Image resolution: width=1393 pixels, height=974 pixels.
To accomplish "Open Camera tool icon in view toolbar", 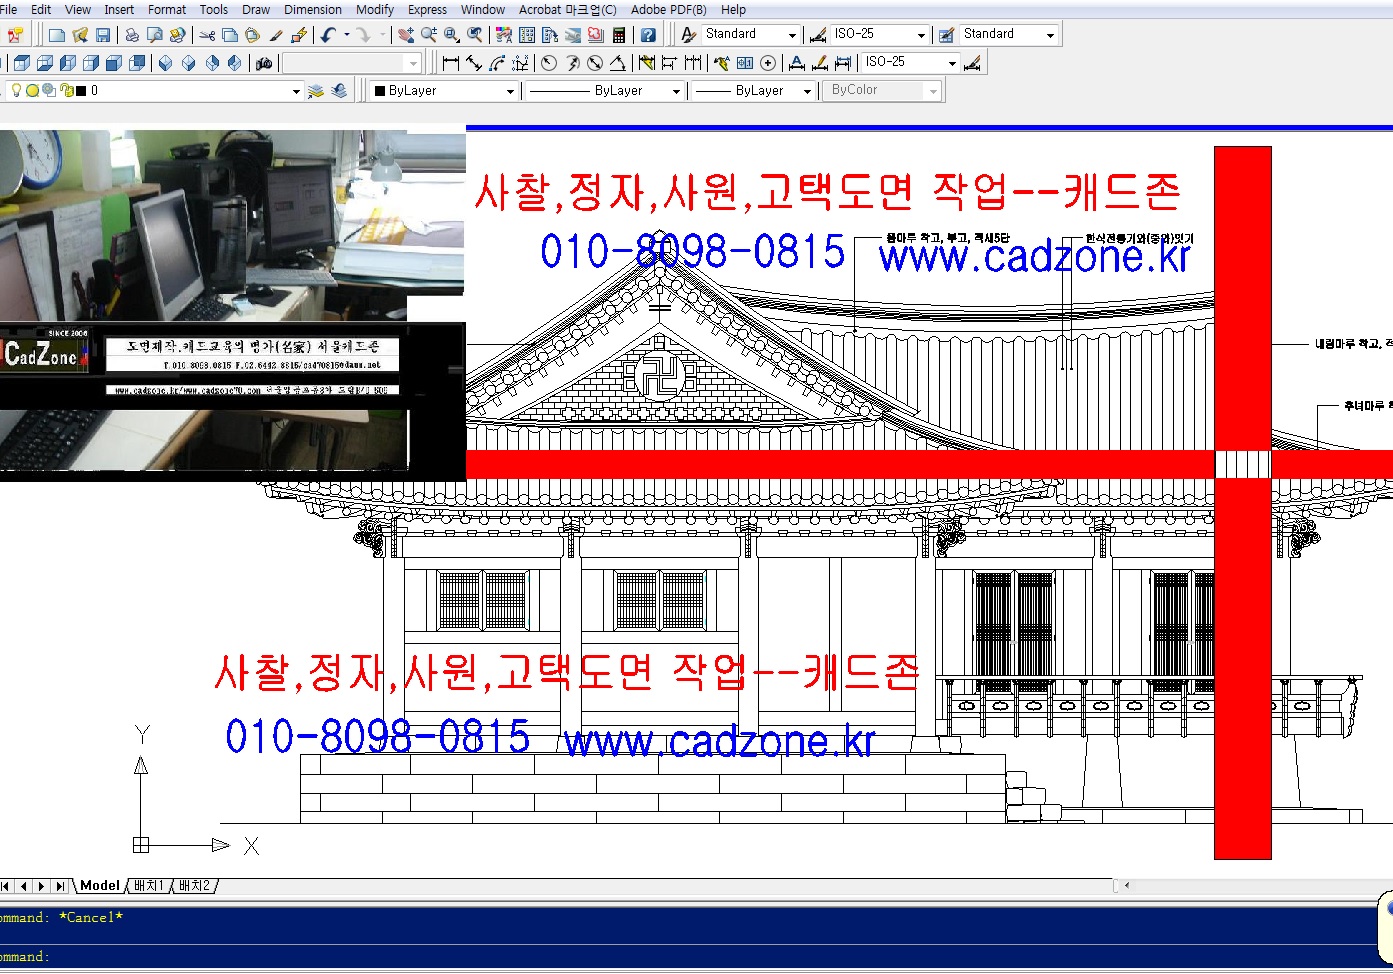I will coord(264,63).
